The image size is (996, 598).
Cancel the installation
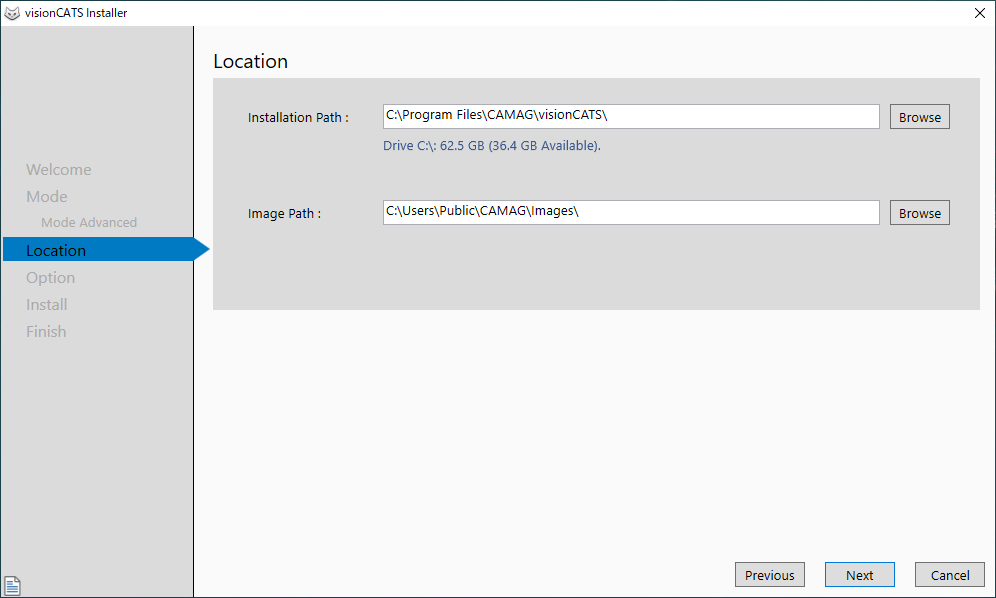pyautogui.click(x=950, y=575)
